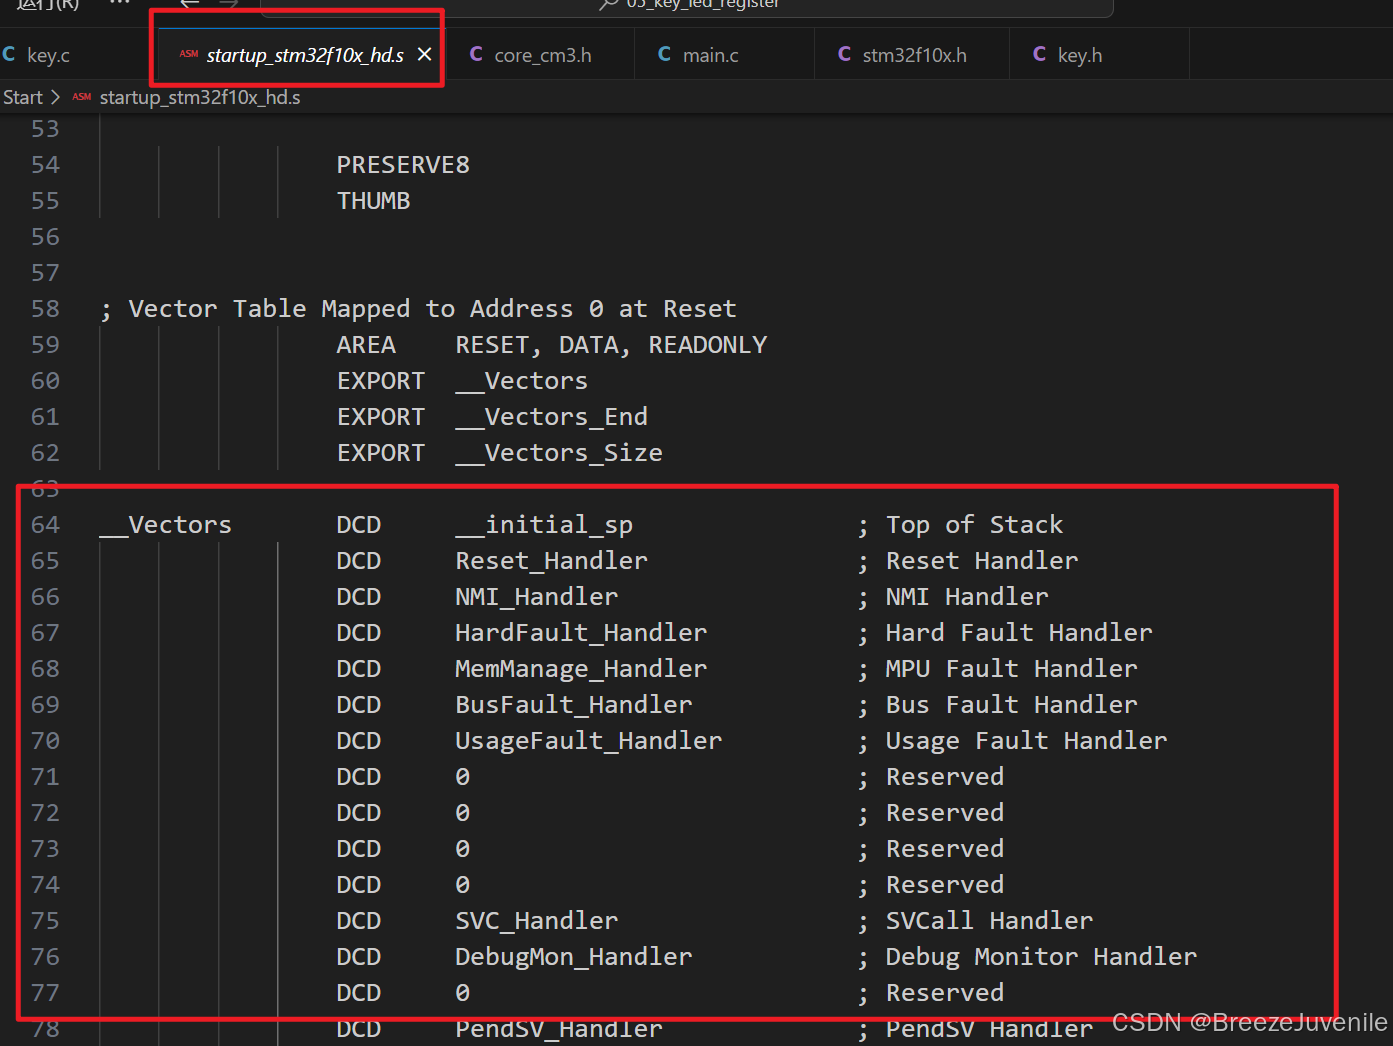Viewport: 1393px width, 1046px height.
Task: Click 'NMI_Handler' symbol on line 66
Action: coord(536,597)
